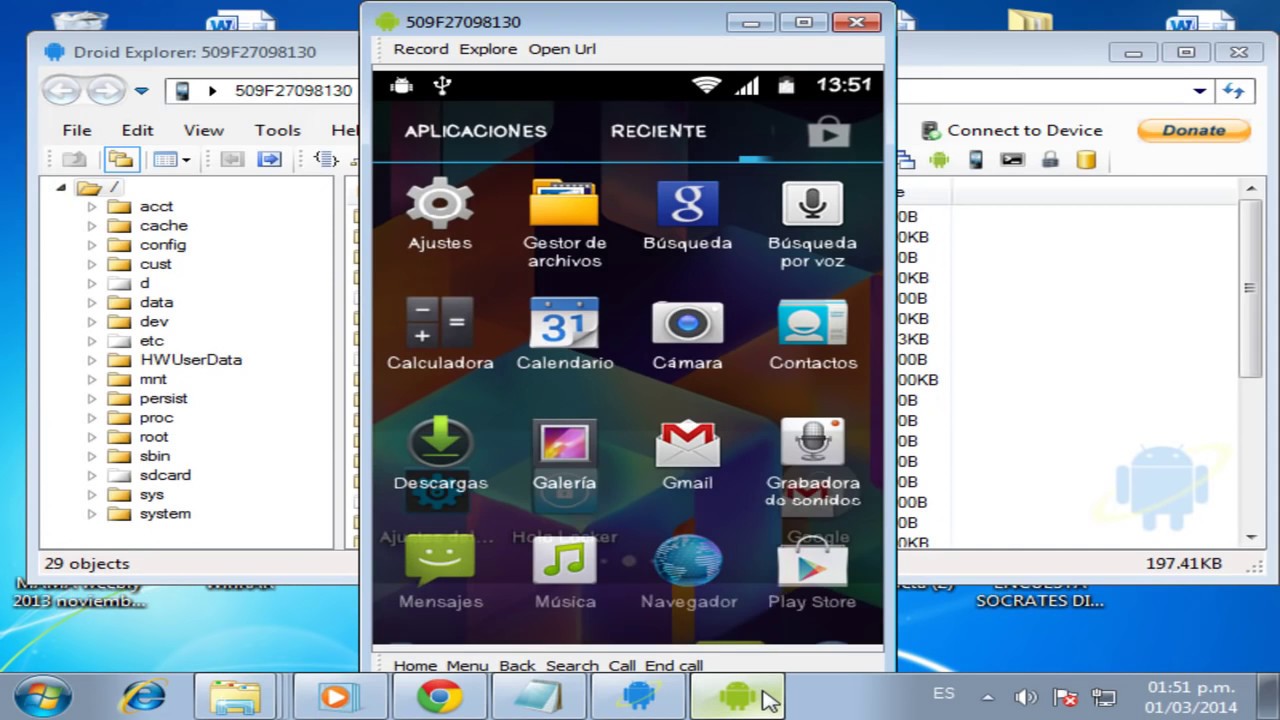The height and width of the screenshot is (720, 1280).
Task: Open Búsqueda por voz app
Action: tap(812, 223)
